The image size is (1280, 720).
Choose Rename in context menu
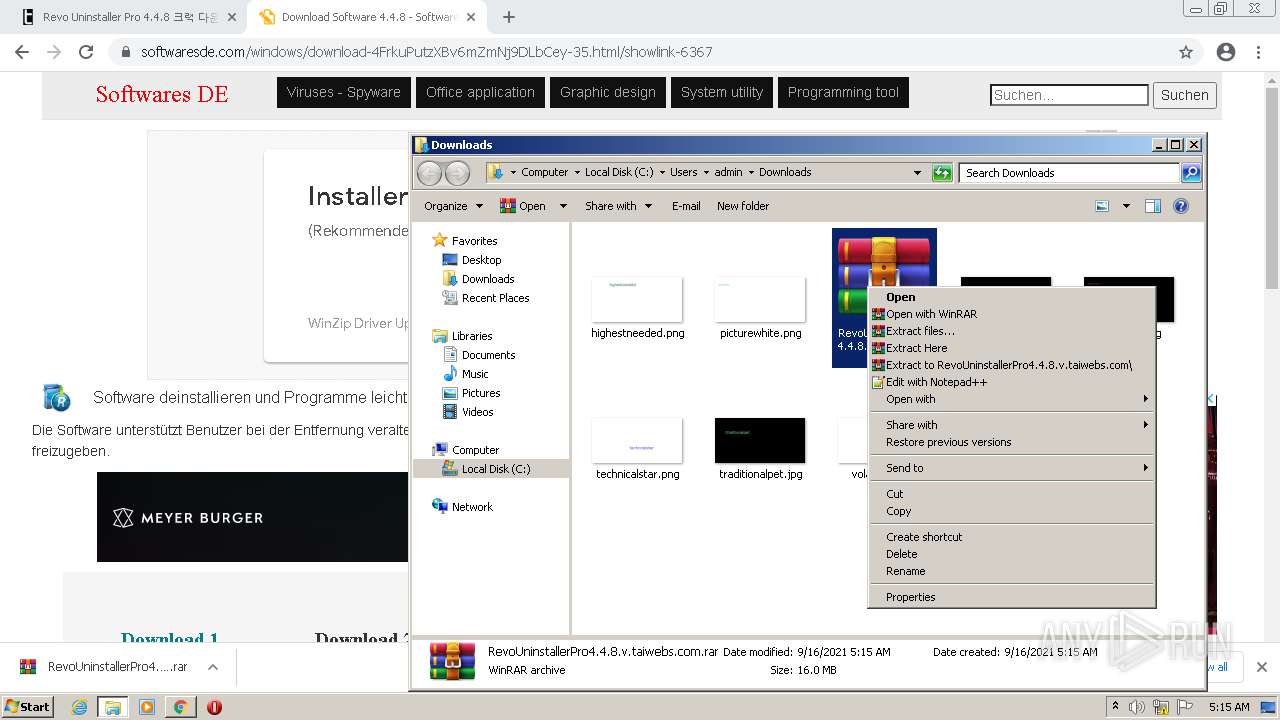pyautogui.click(x=1011, y=571)
